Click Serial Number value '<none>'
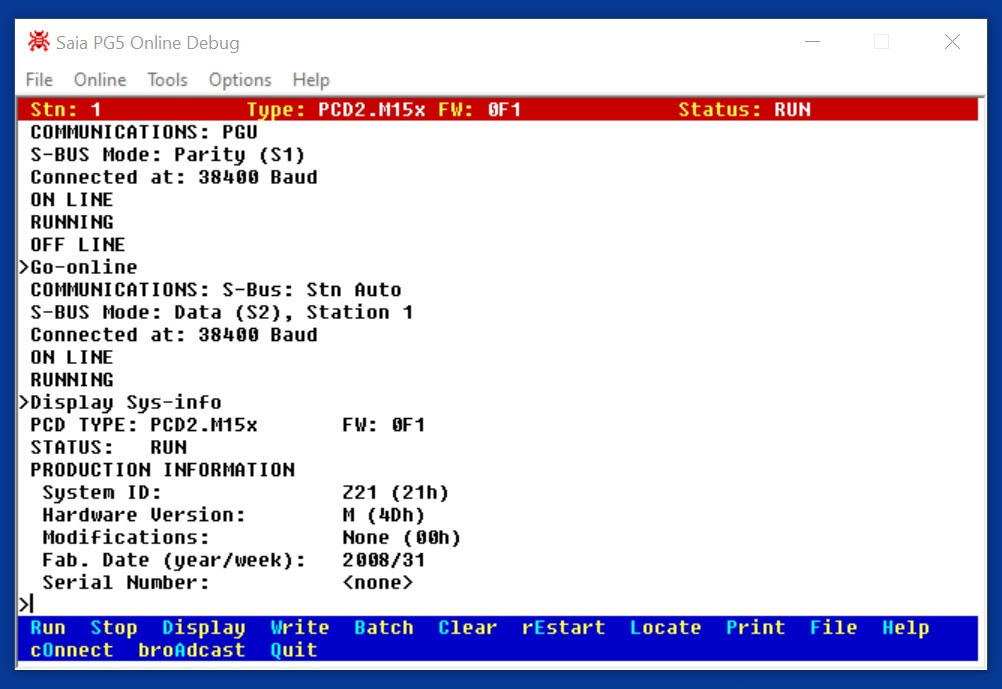Viewport: 1002px width, 689px height. pos(378,582)
